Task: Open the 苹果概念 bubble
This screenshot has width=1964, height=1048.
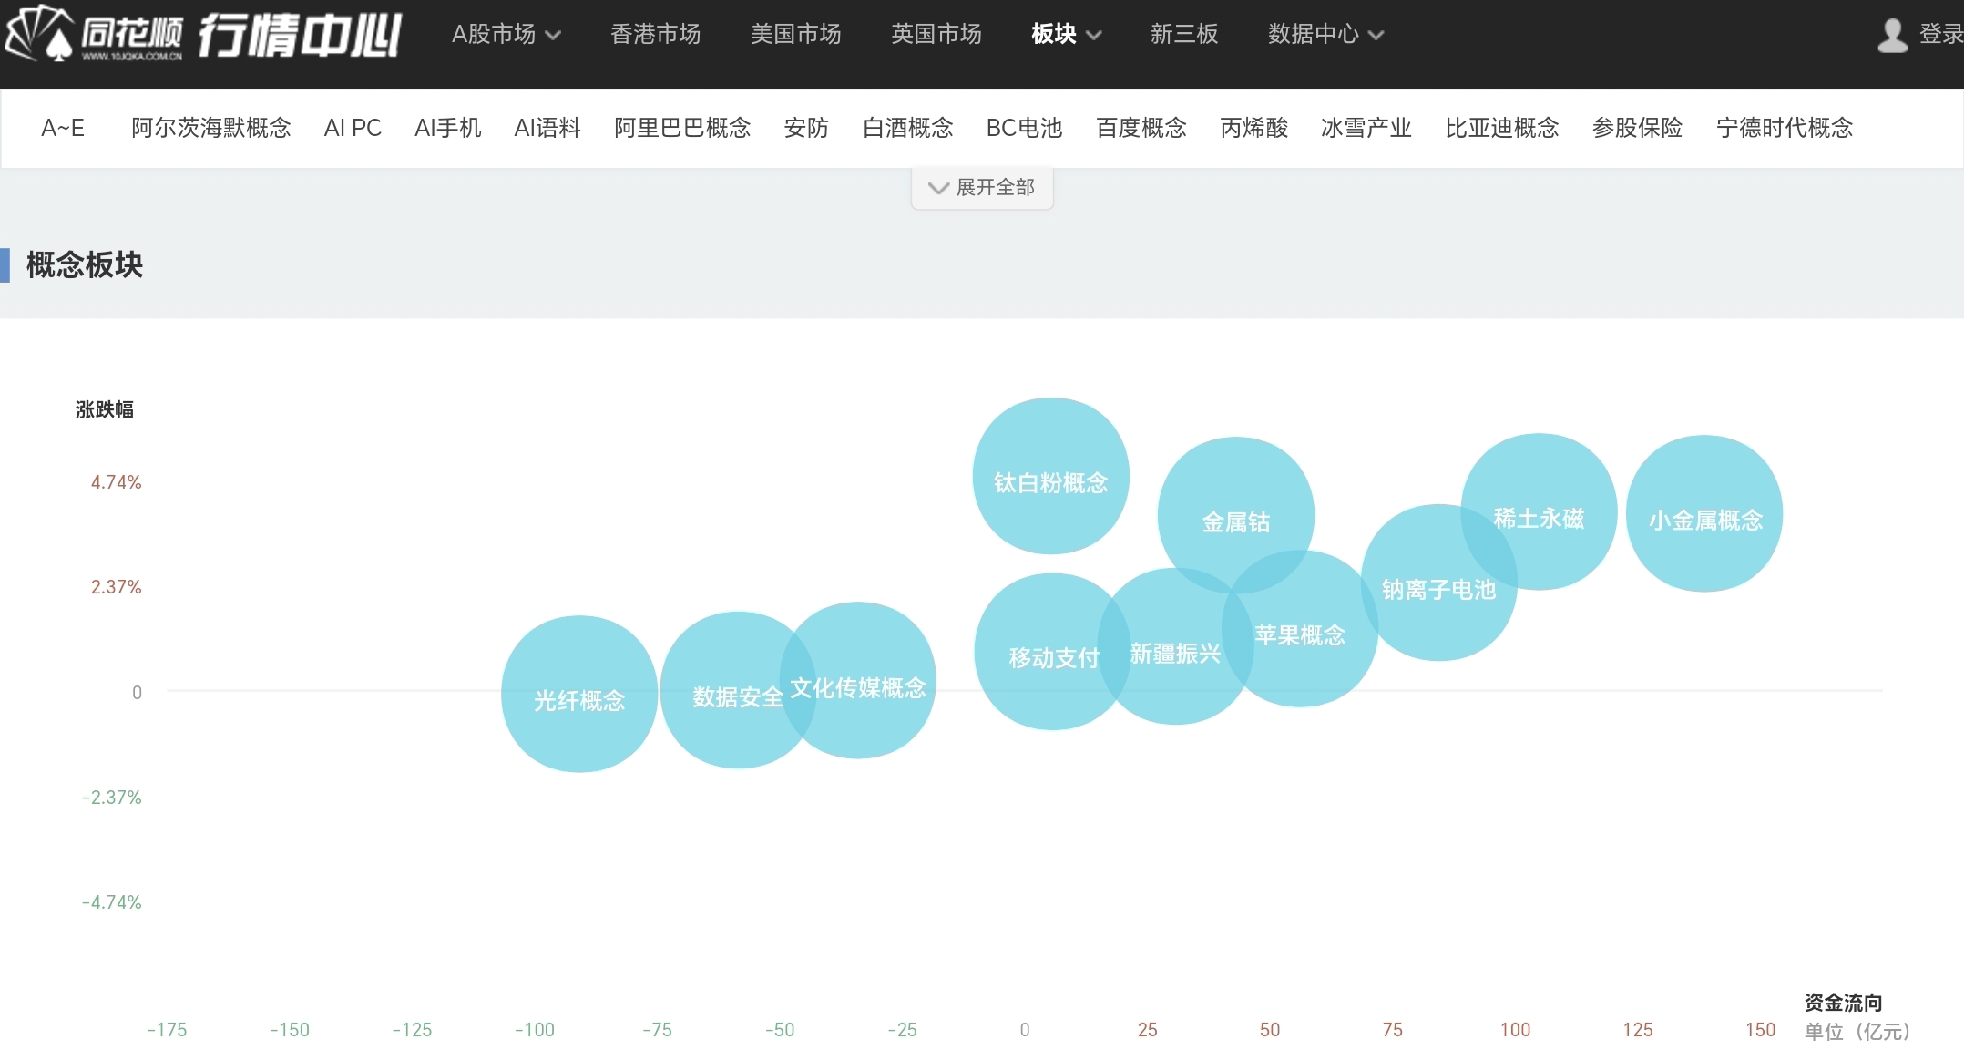Action: pos(1301,634)
